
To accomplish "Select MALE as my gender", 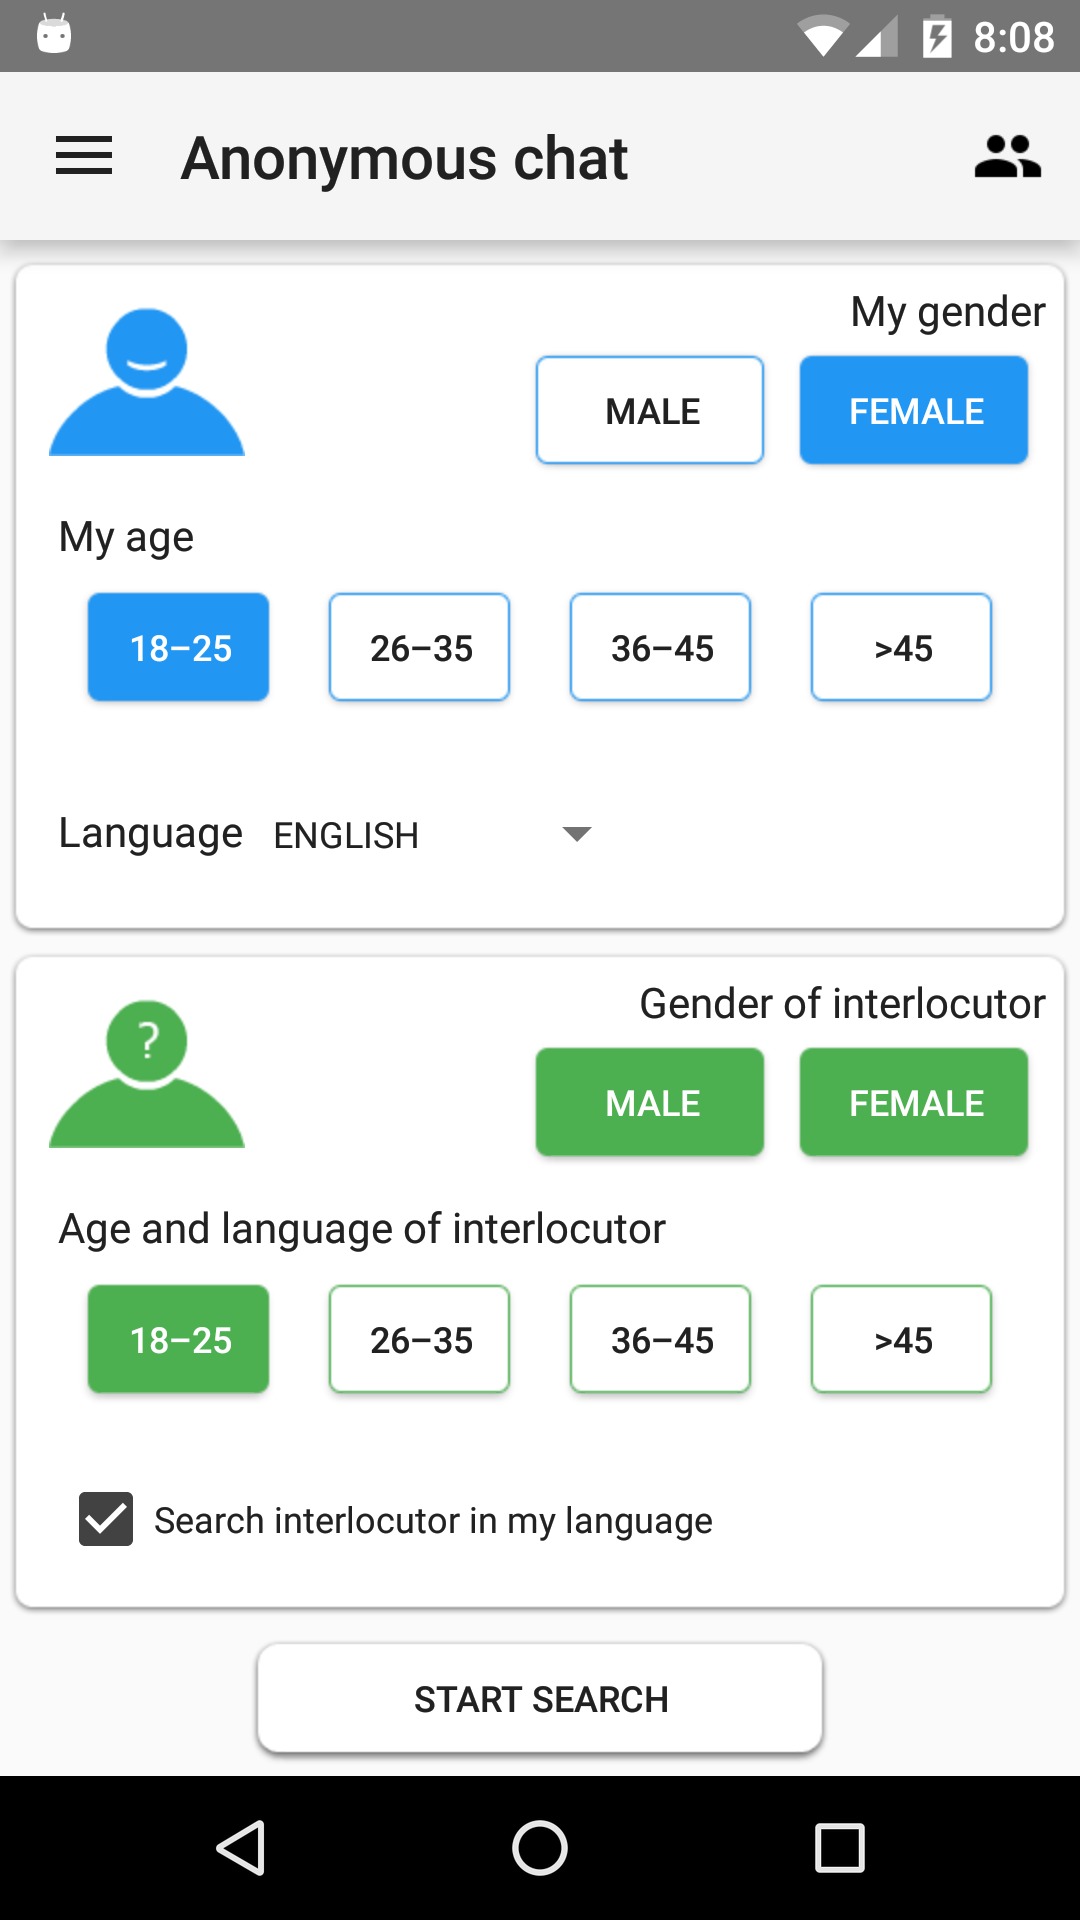I will tap(650, 410).
